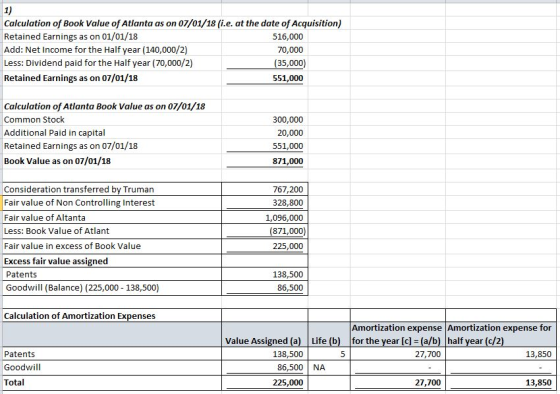Click the 300,000 Common Stock value

pyautogui.click(x=288, y=120)
